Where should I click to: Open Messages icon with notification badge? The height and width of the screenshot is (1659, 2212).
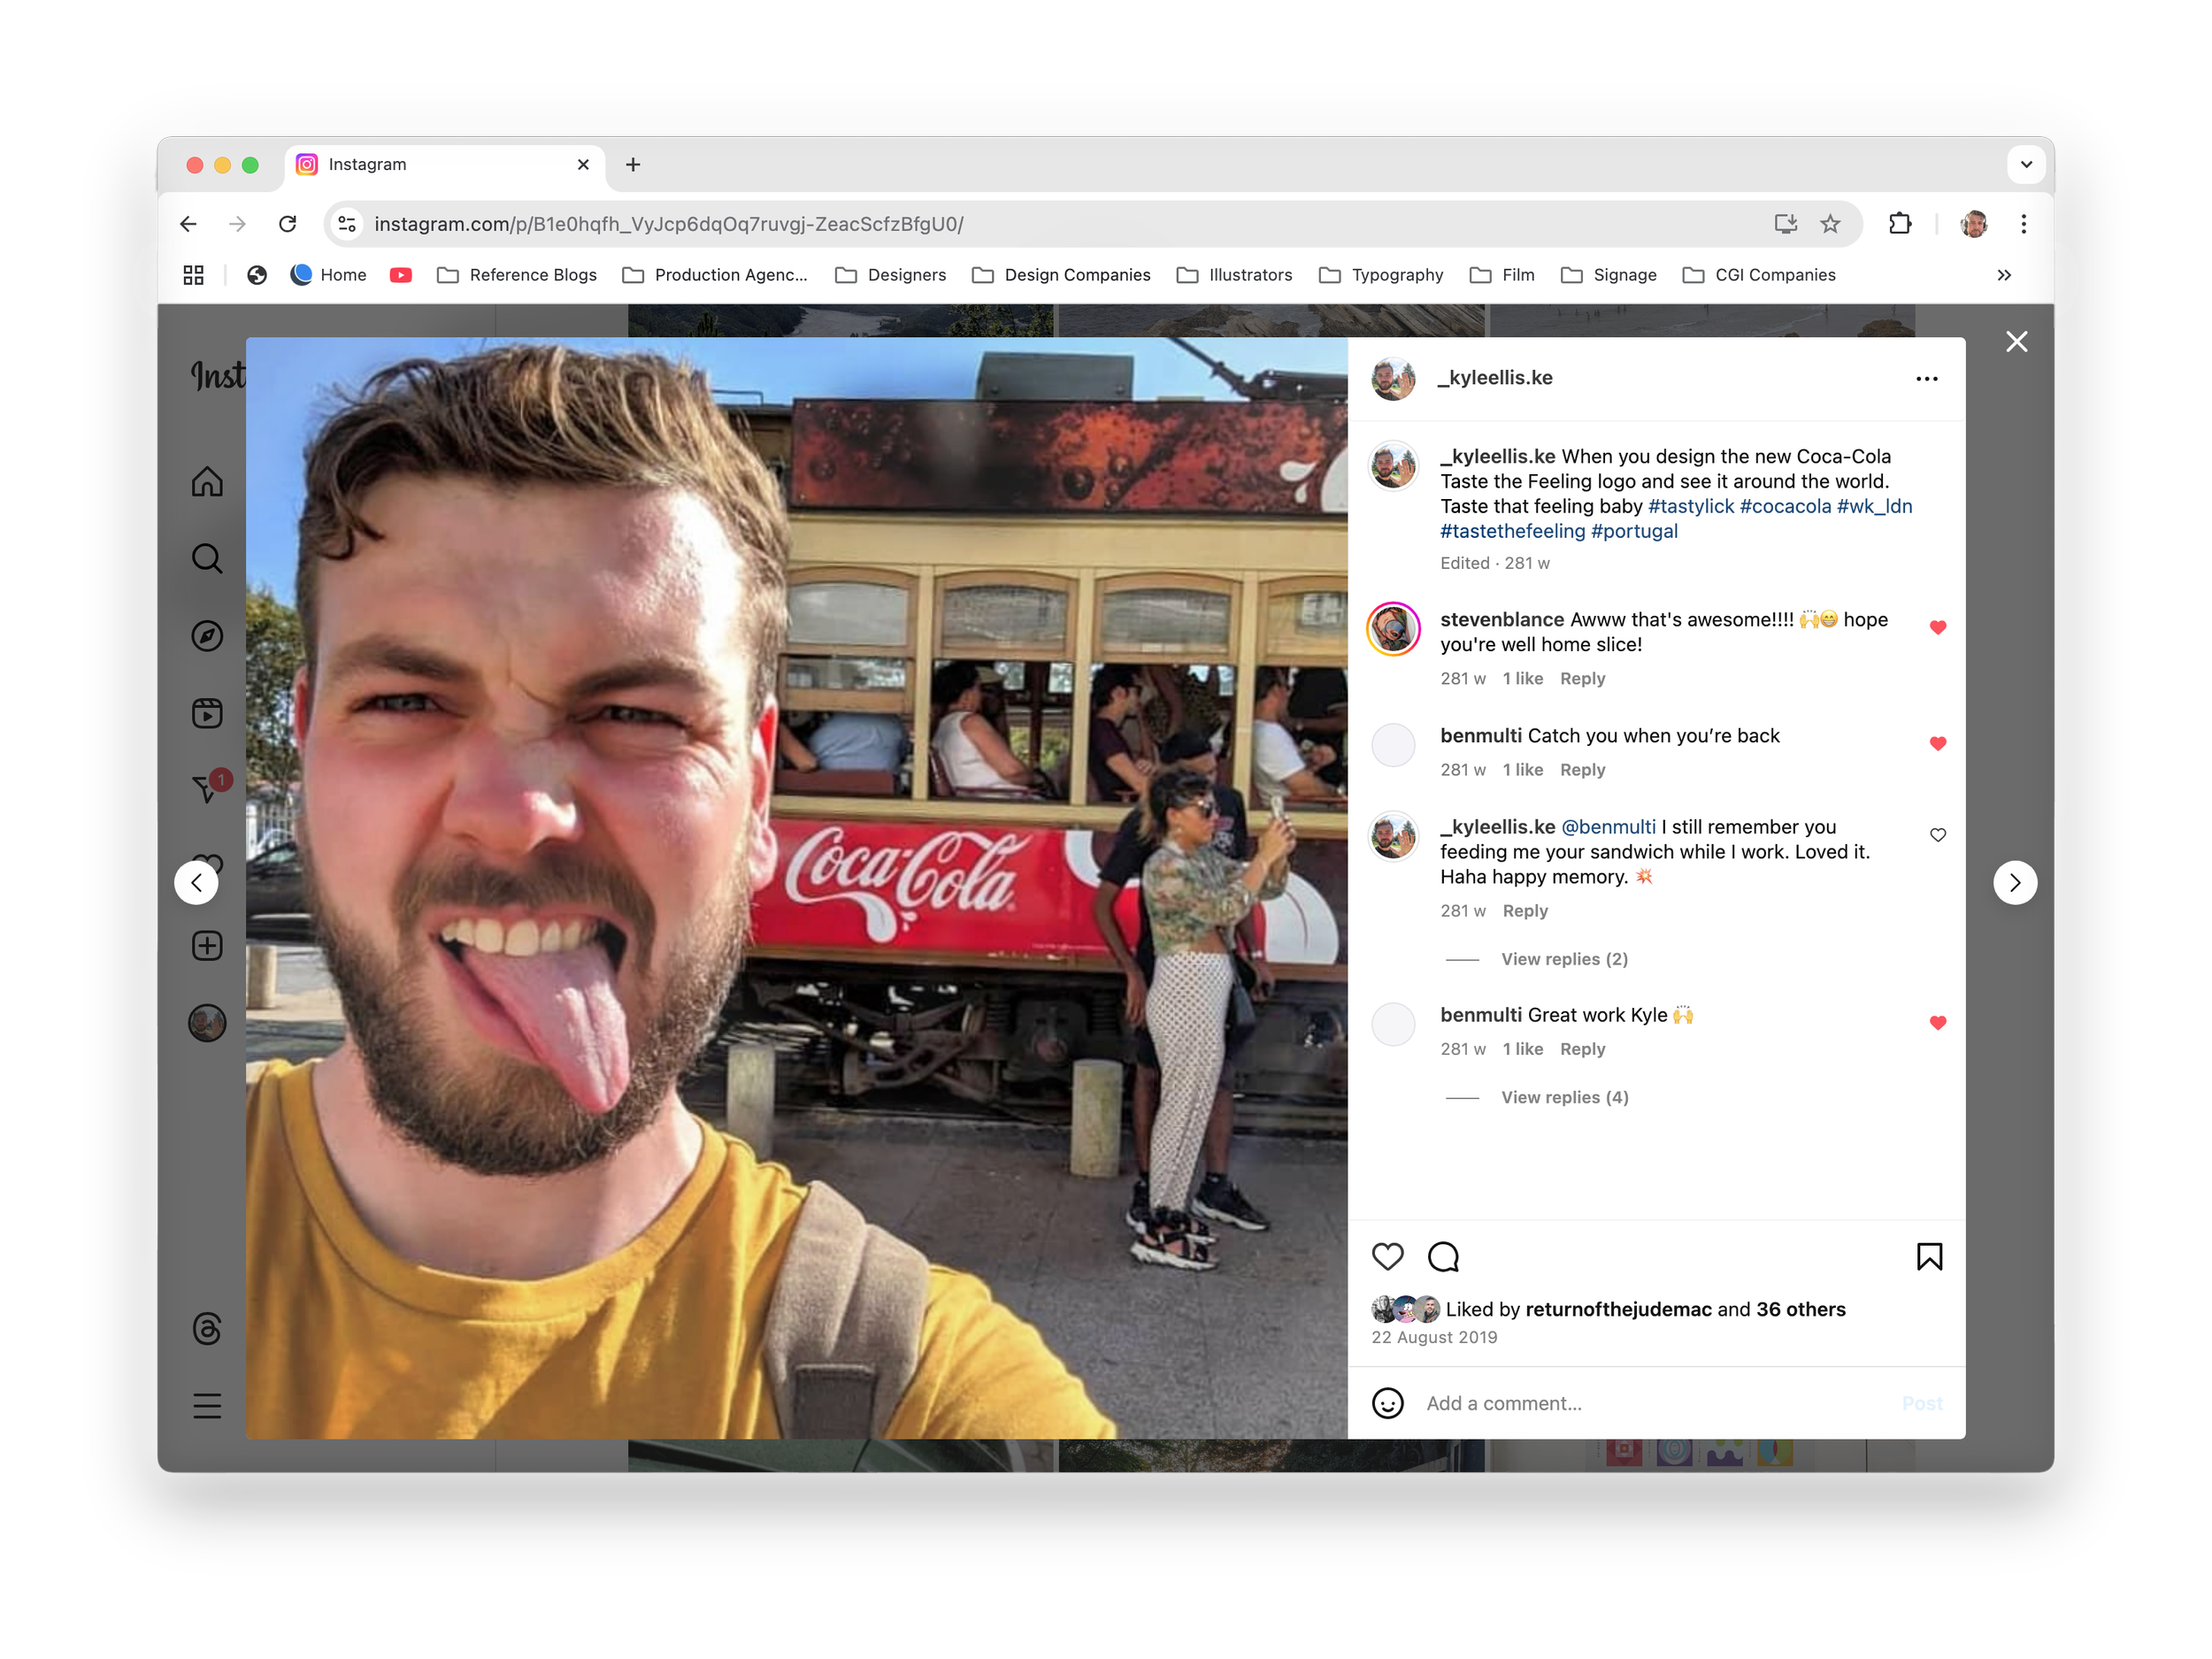tap(207, 789)
